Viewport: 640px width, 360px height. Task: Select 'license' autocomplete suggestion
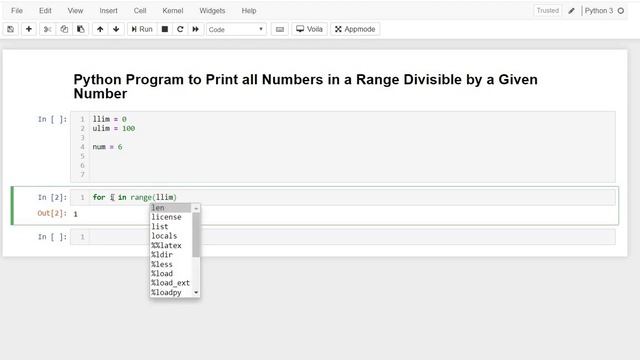click(x=171, y=217)
